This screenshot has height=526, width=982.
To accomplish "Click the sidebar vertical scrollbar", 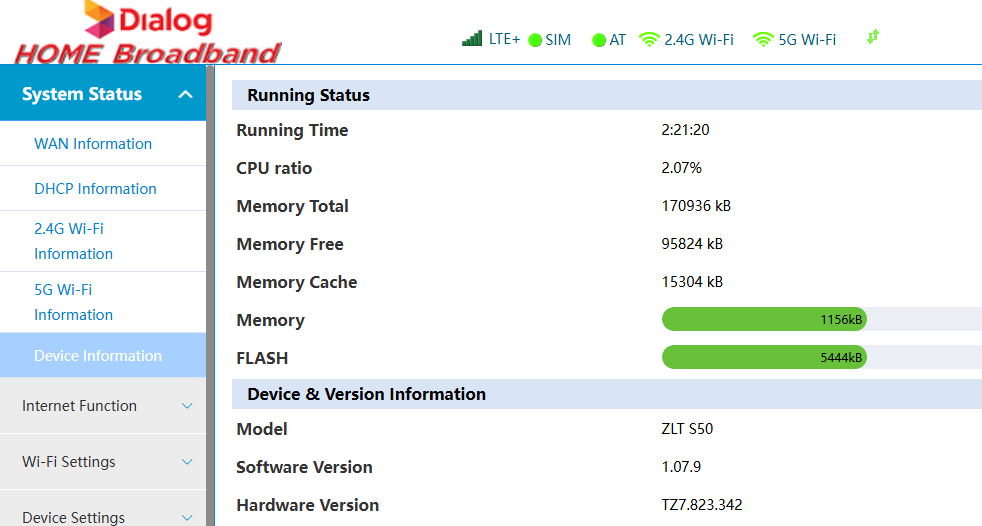I will (210, 295).
